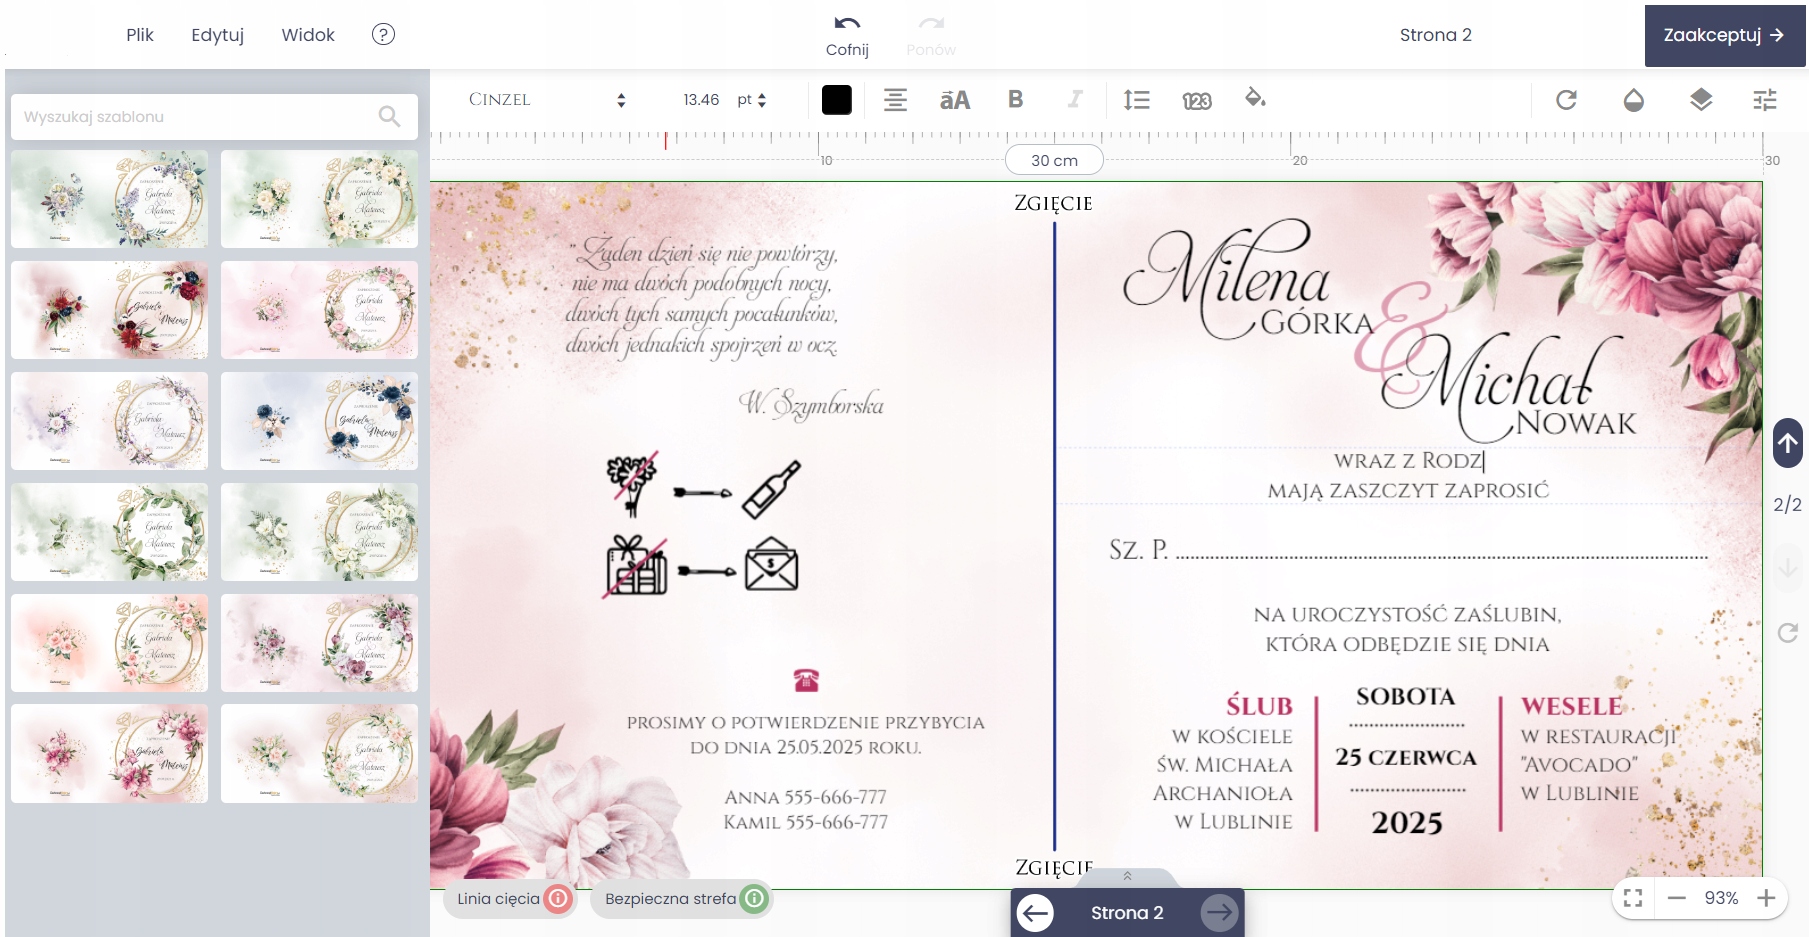Select the red telephone icon on the invitation
1809x937 pixels.
coord(806,680)
